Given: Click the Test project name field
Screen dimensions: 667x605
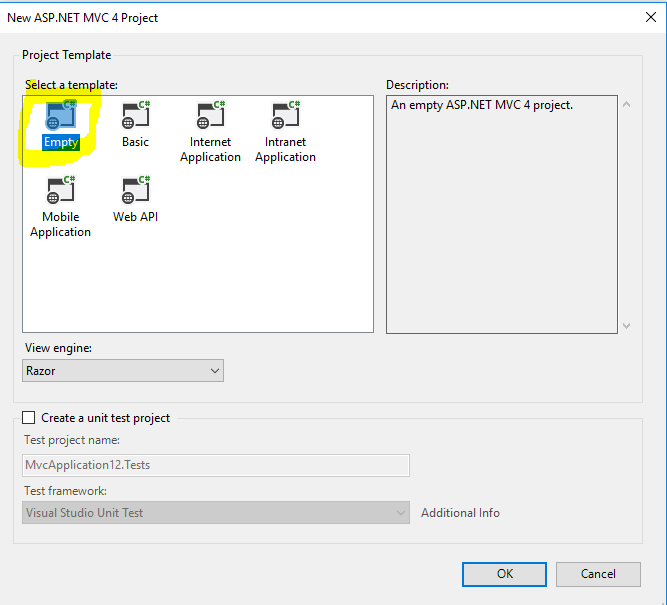Looking at the screenshot, I should point(216,465).
